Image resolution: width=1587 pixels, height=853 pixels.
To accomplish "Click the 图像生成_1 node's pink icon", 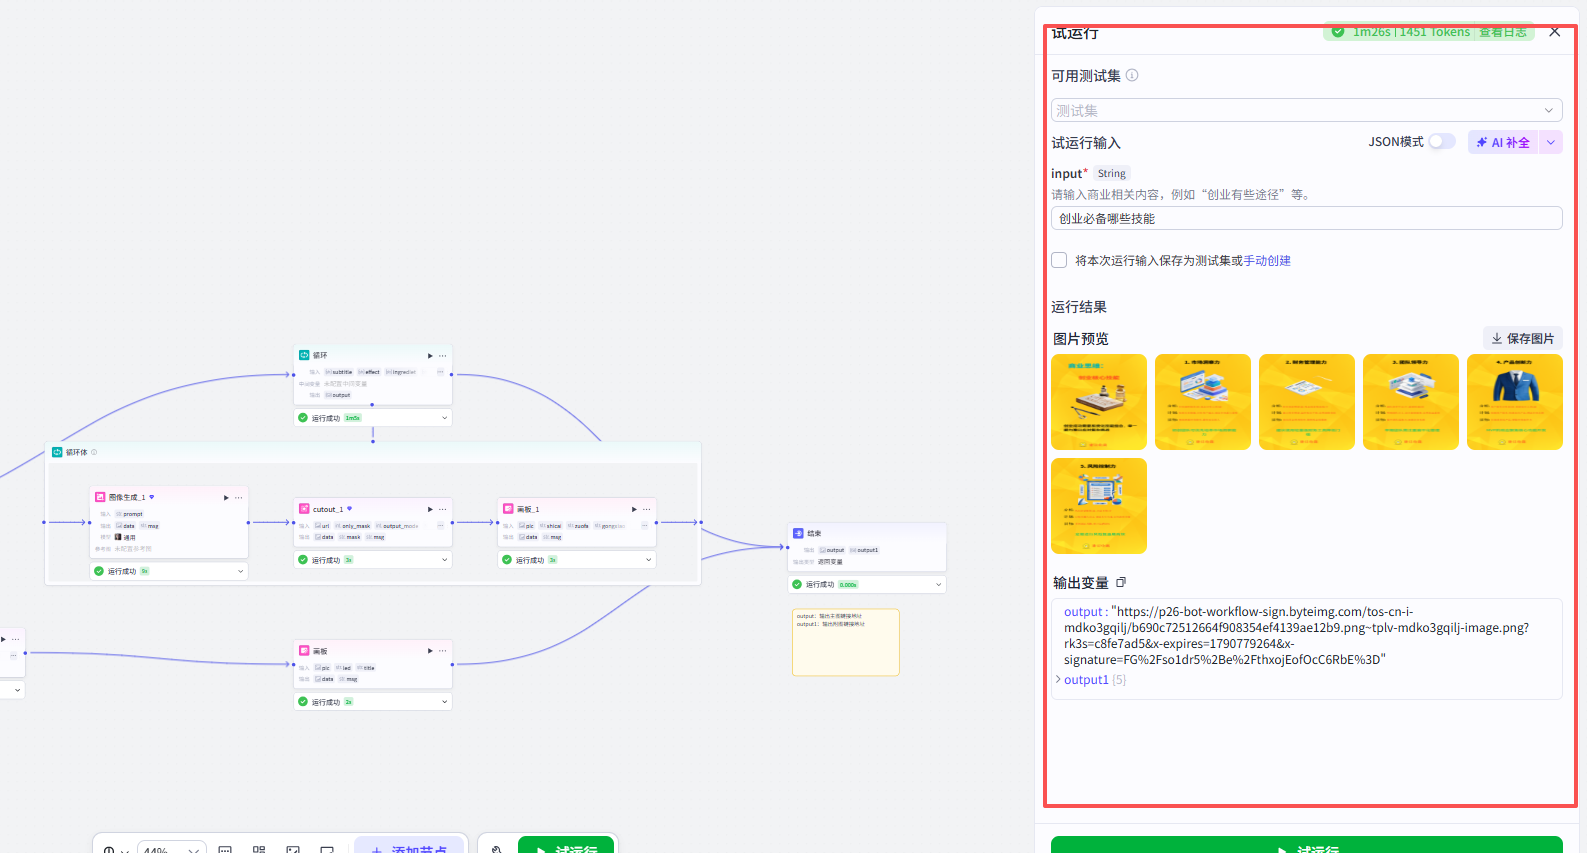I will click(x=100, y=497).
